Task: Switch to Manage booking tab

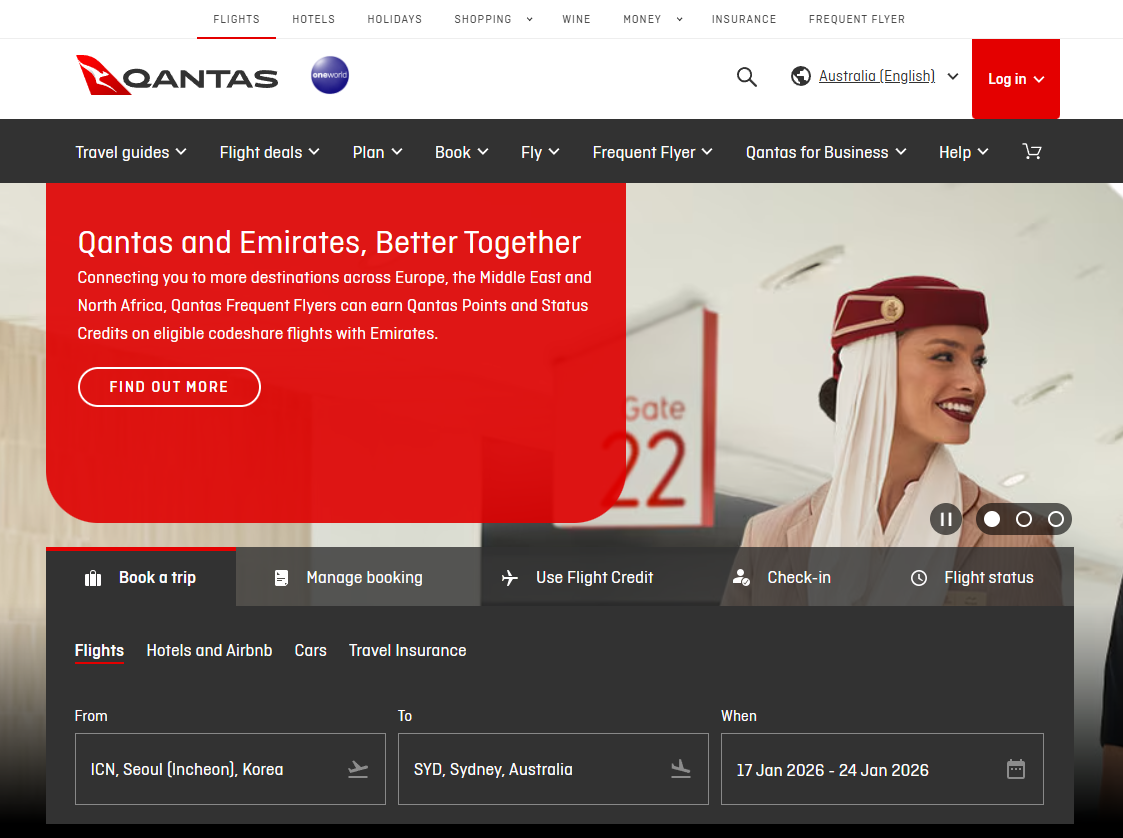Action: 358,577
